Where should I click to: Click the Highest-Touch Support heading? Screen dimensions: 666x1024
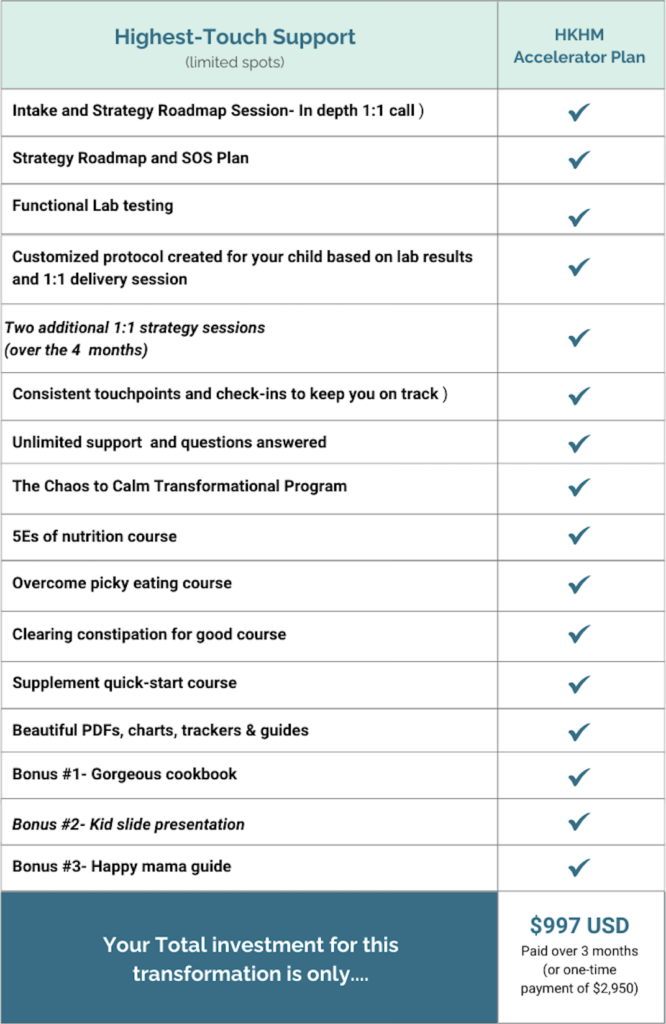(x=234, y=39)
